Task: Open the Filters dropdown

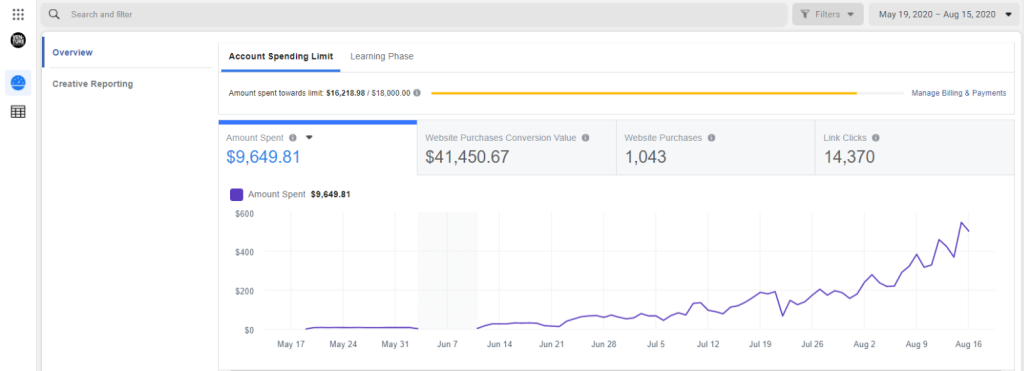Action: coord(827,14)
